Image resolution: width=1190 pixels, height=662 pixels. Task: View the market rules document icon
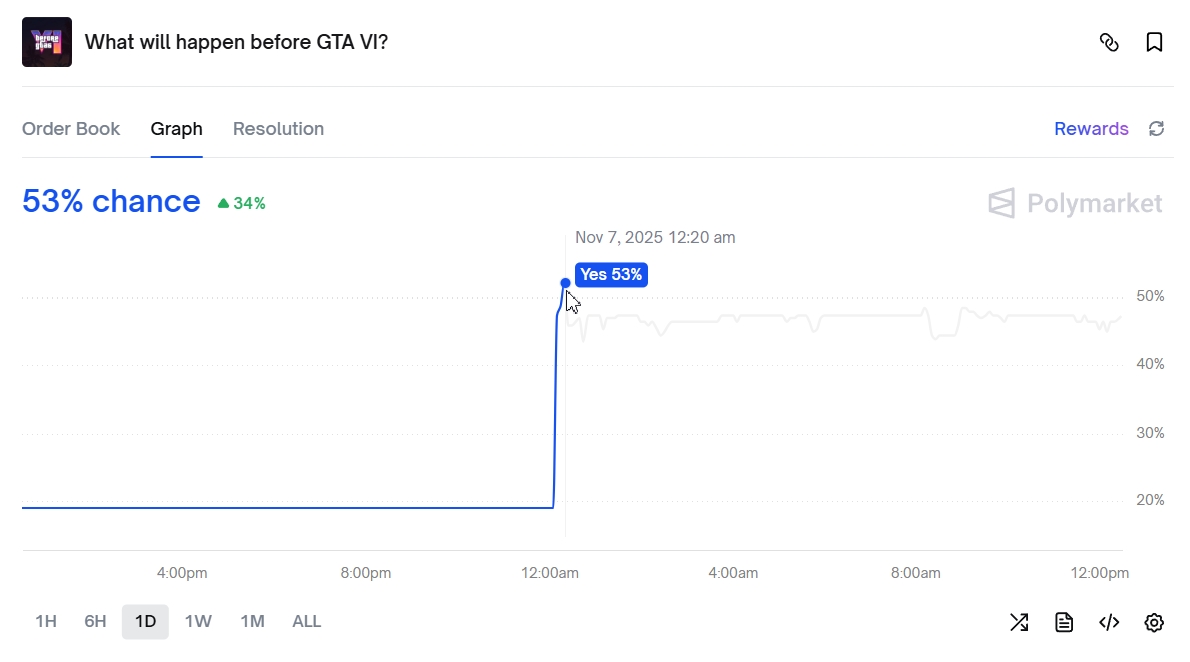point(1064,622)
